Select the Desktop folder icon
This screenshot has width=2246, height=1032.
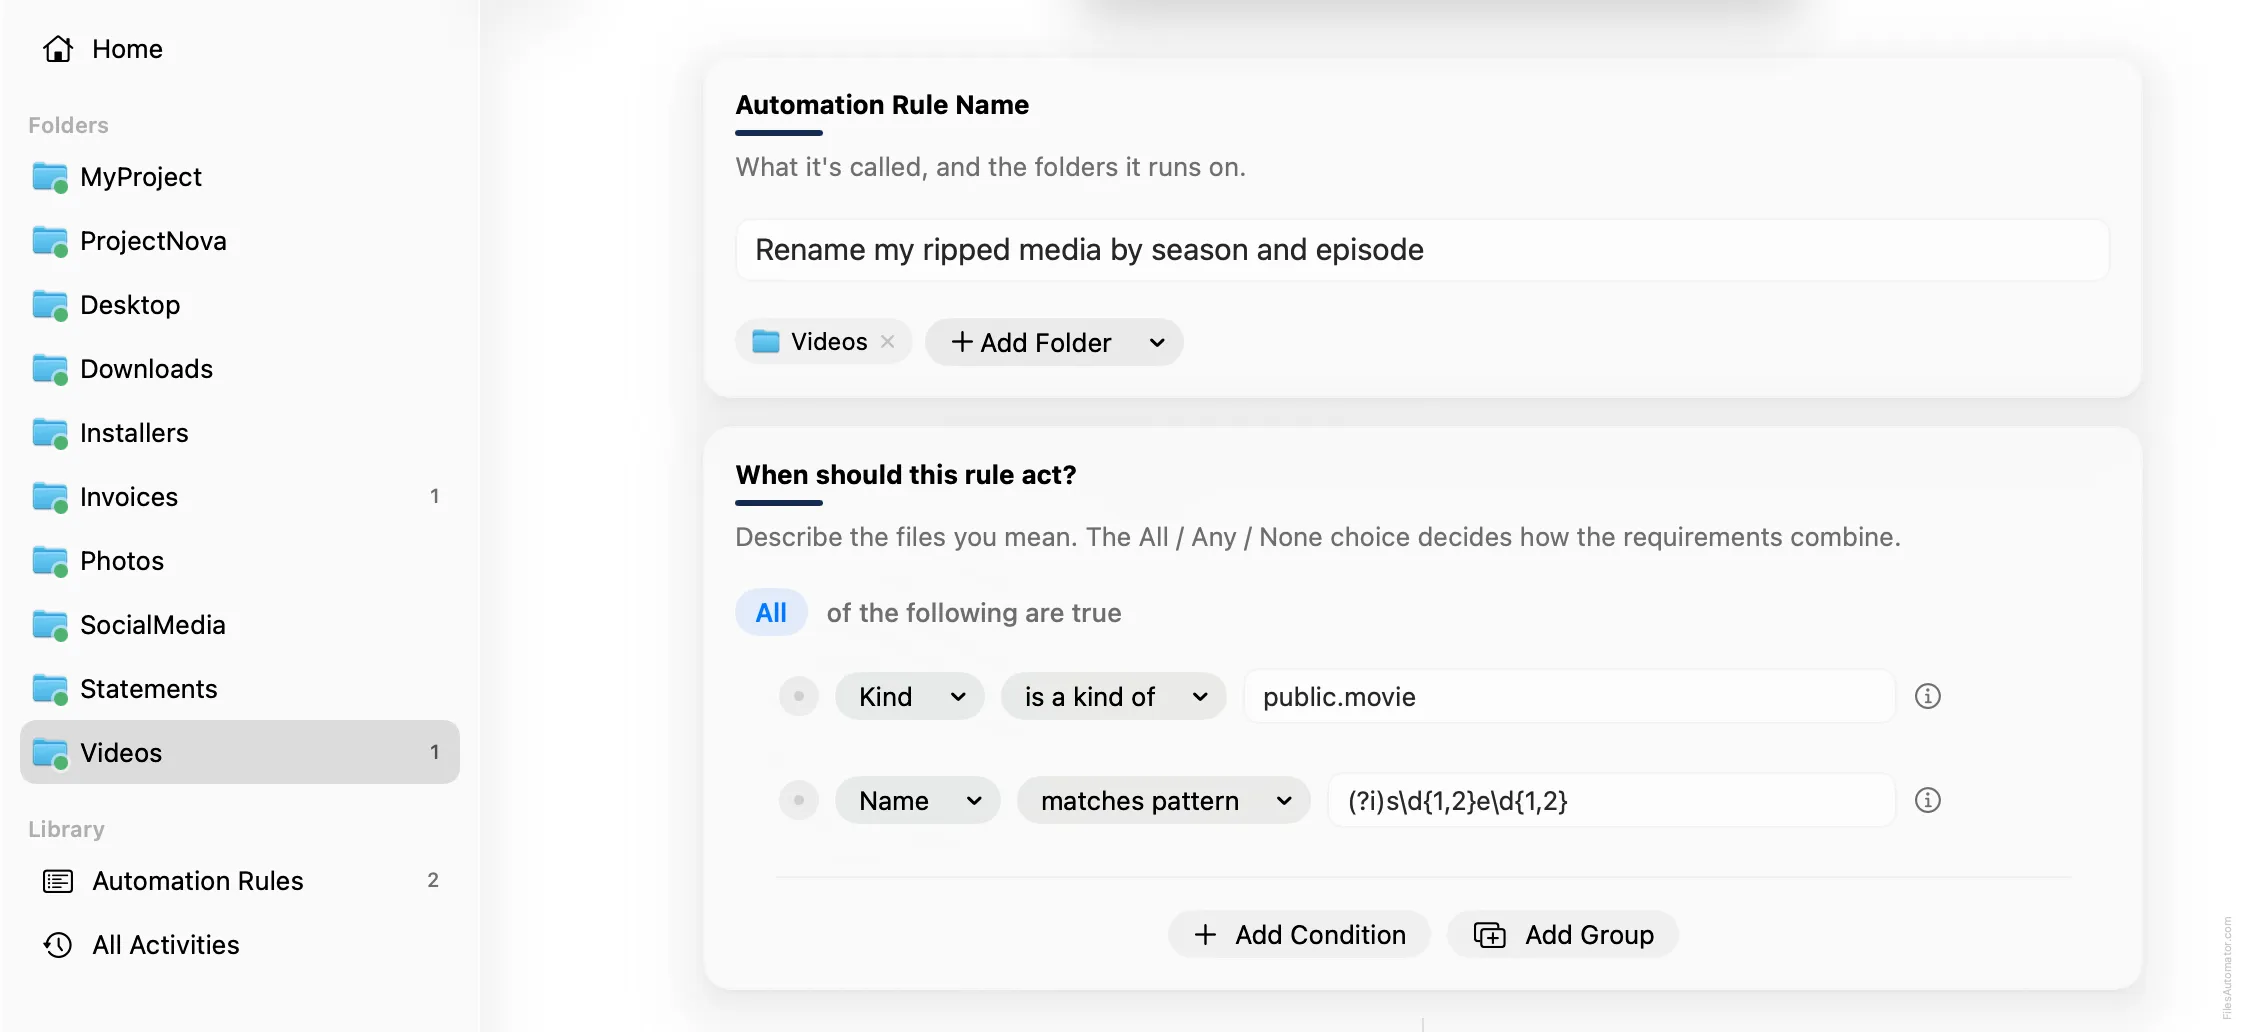(x=50, y=305)
